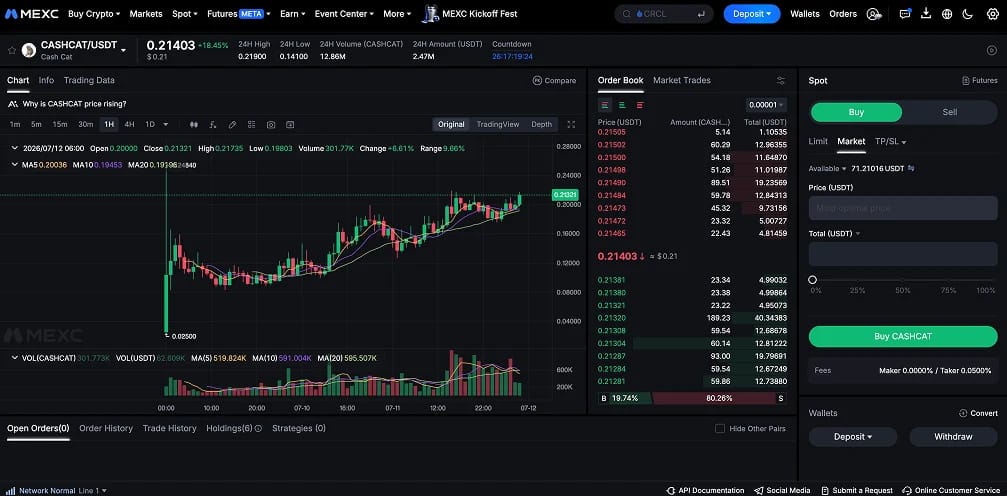Open the messages notification icon

(906, 13)
